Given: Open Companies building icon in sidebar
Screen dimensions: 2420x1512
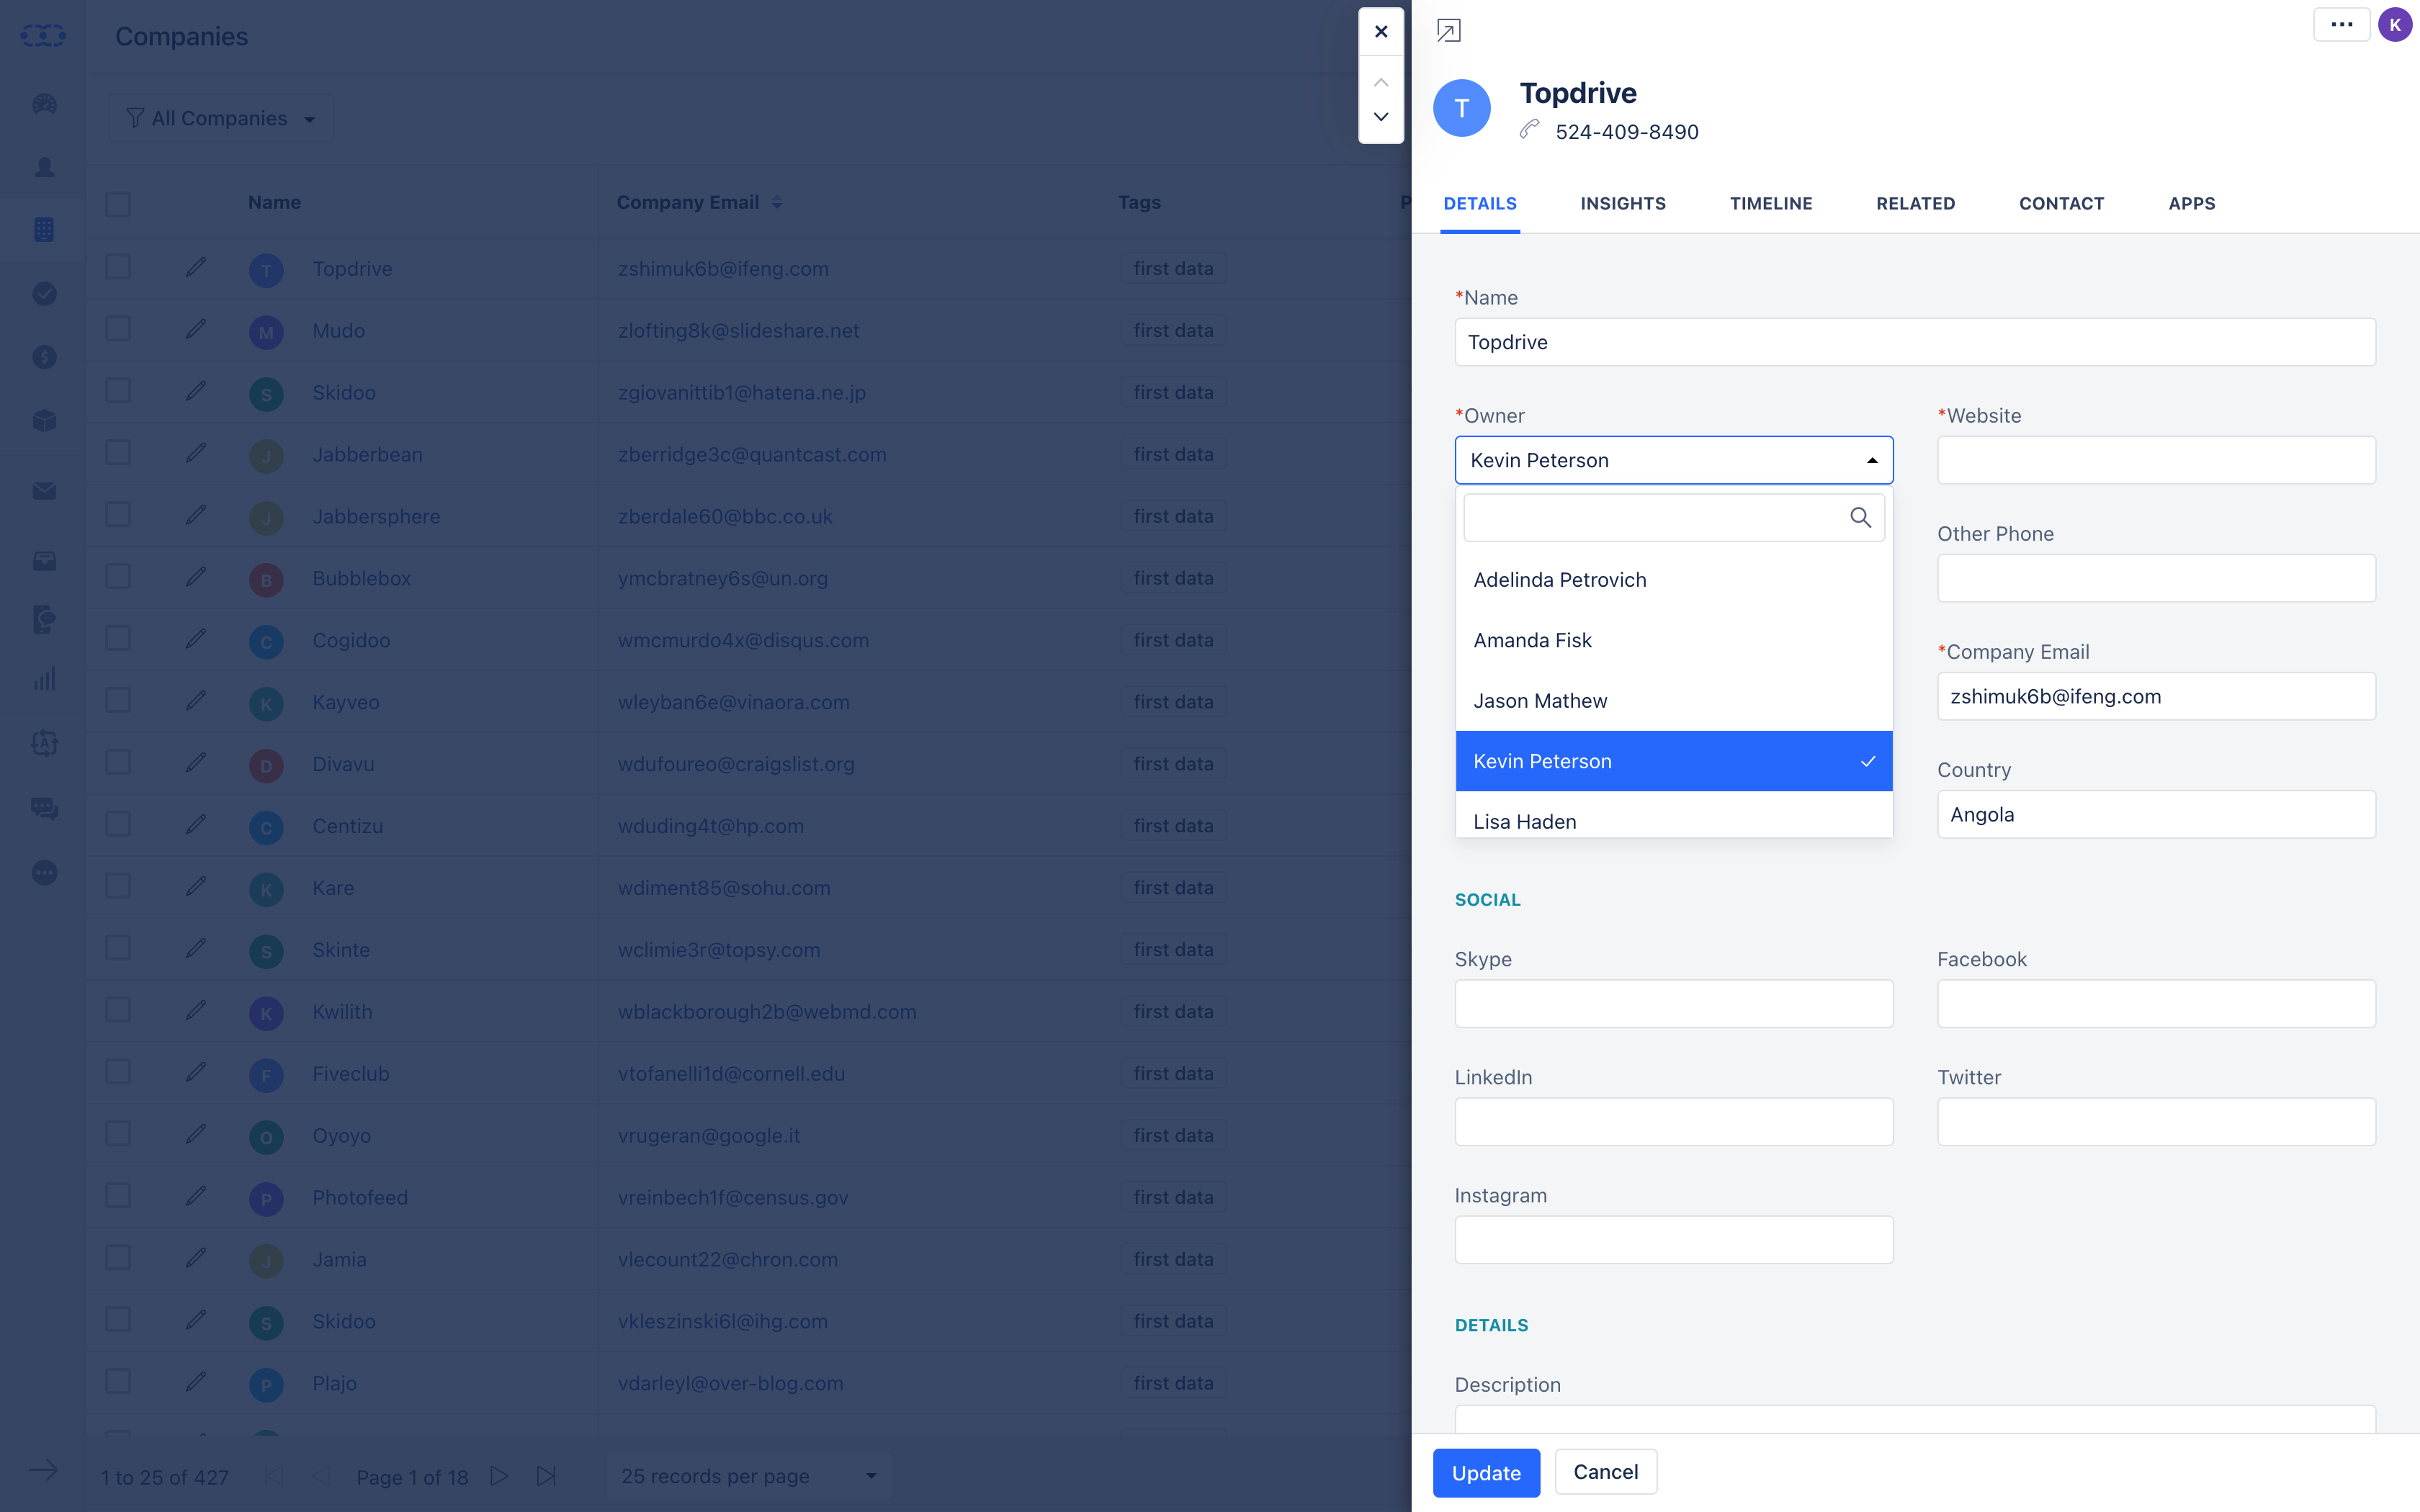Looking at the screenshot, I should 44,230.
